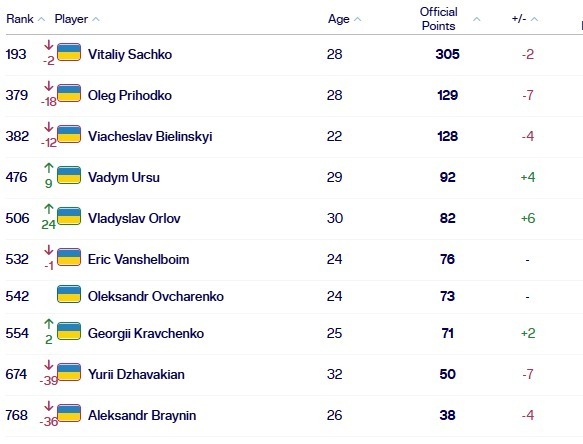Screen dimensions: 583x444
Task: Click the flag icon beside Oleksandr Ovcharenko
Action: coord(69,294)
